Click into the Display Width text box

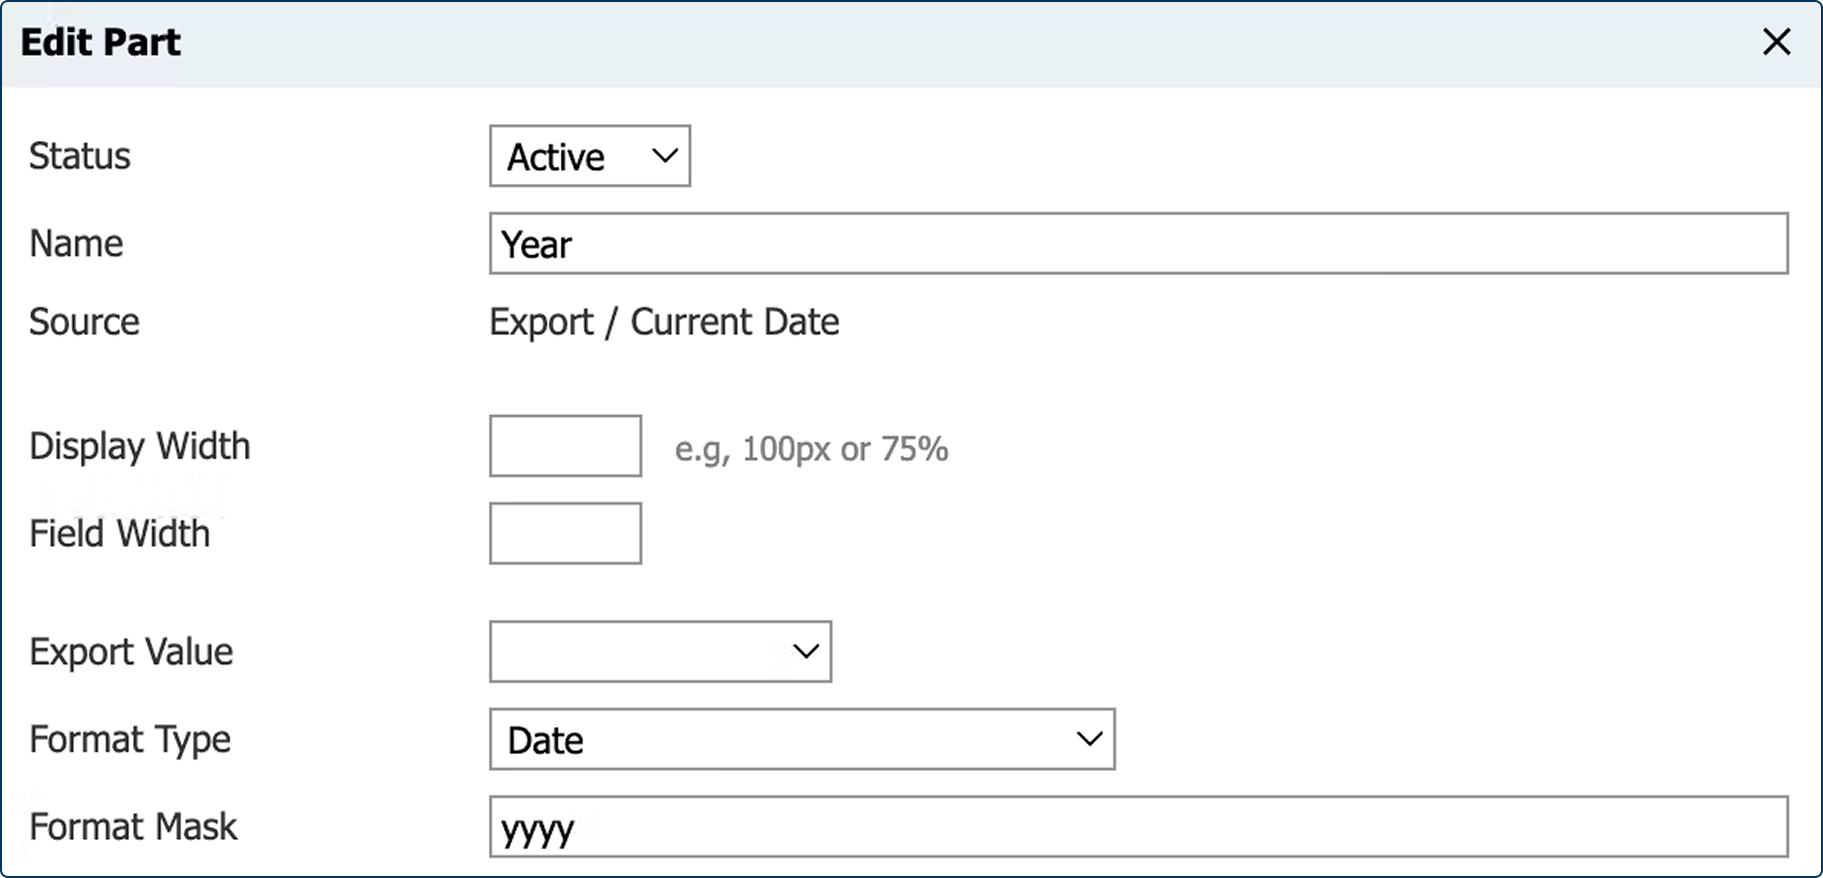pos(565,446)
